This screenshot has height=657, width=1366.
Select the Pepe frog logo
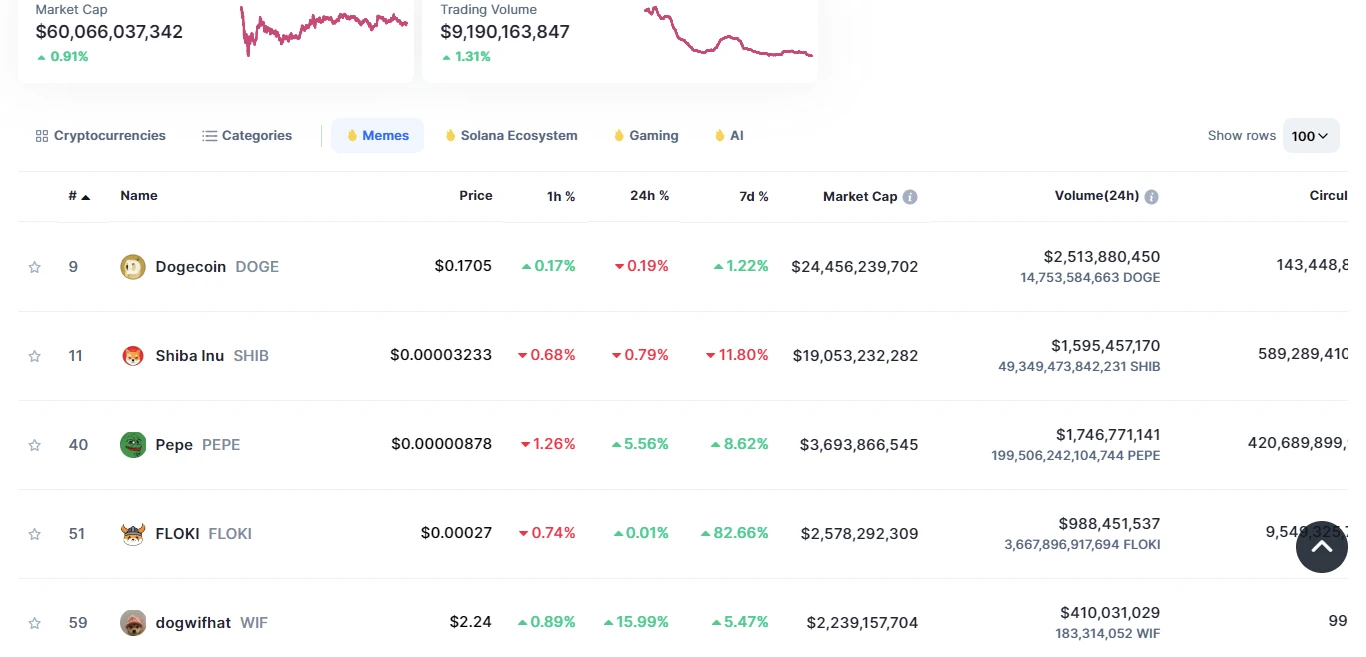[x=133, y=445]
